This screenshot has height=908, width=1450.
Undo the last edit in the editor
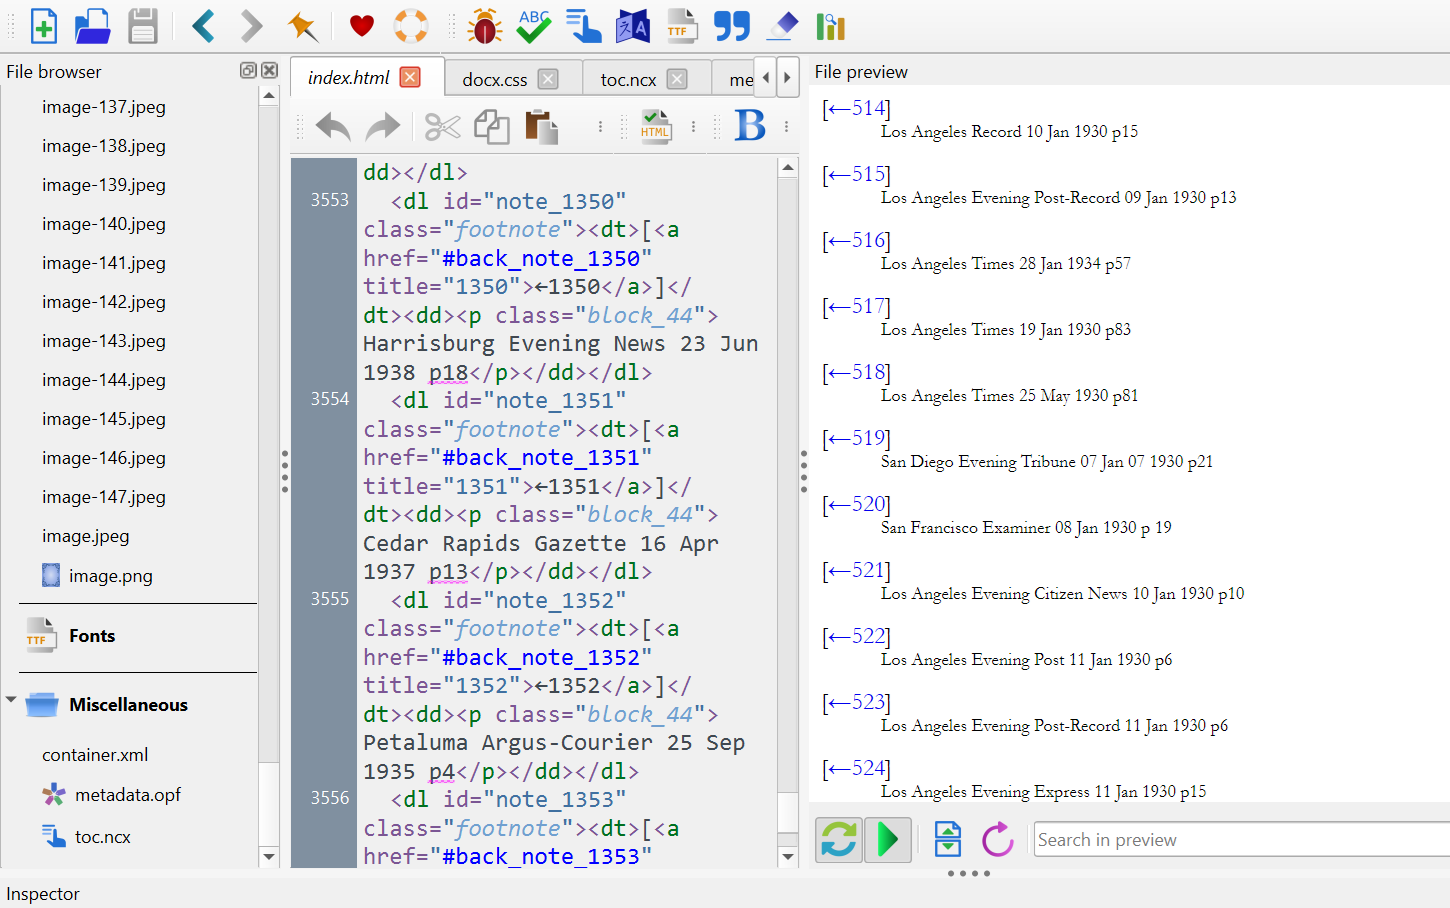point(333,127)
